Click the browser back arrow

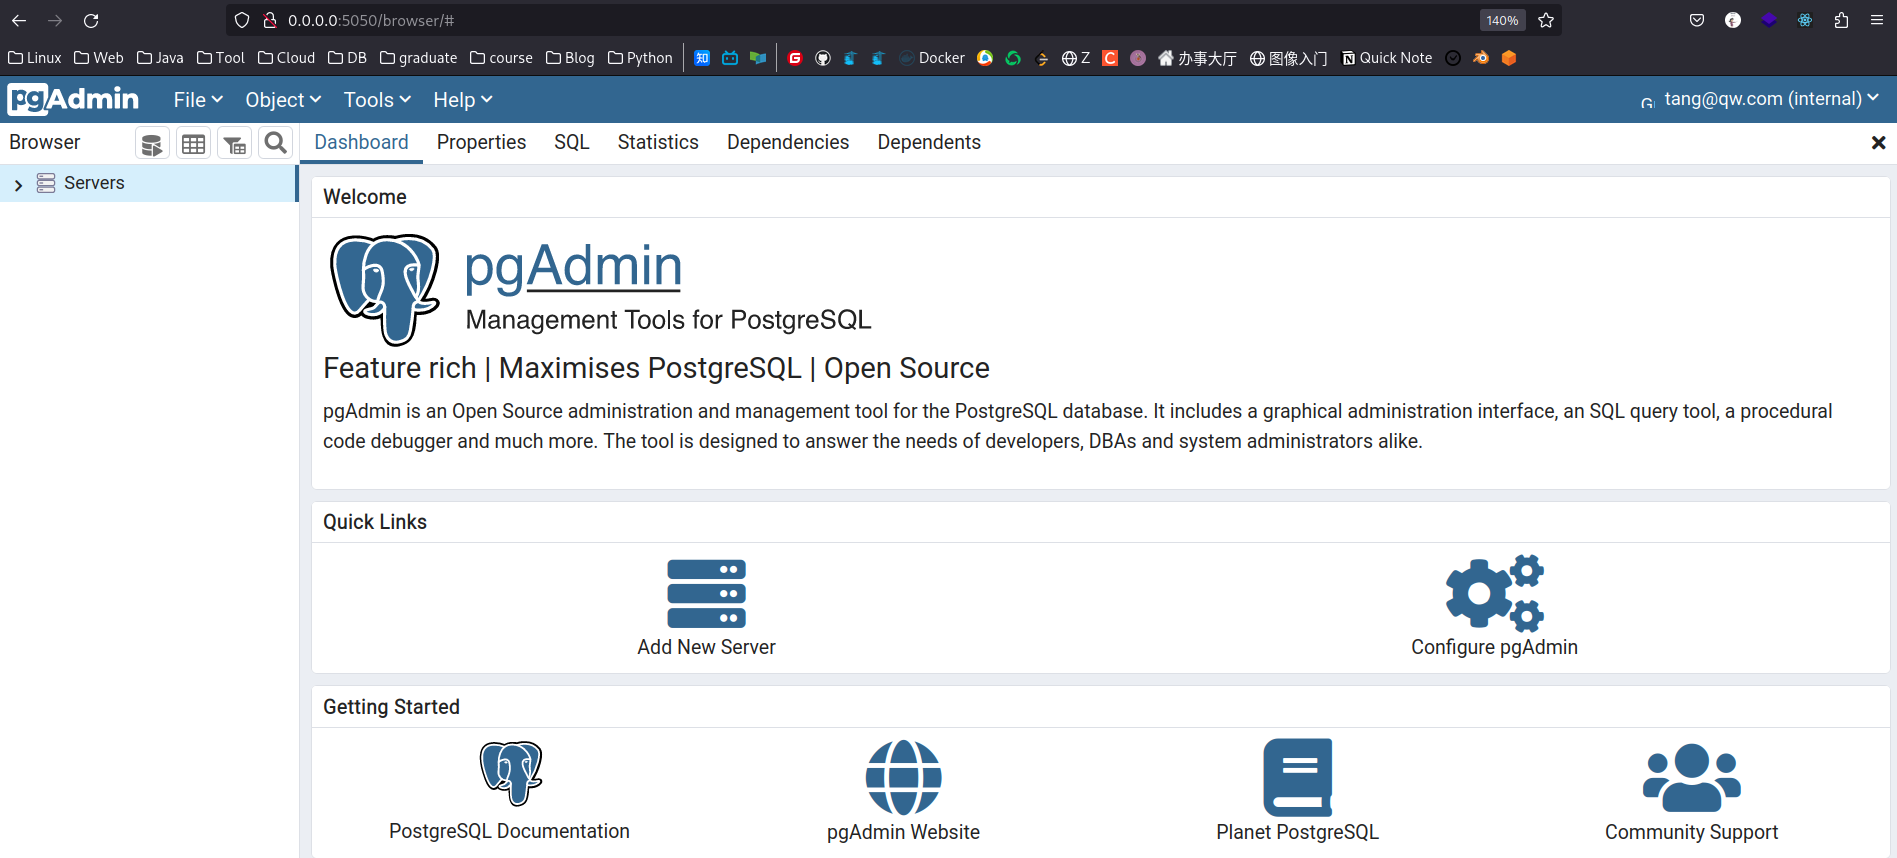click(19, 20)
